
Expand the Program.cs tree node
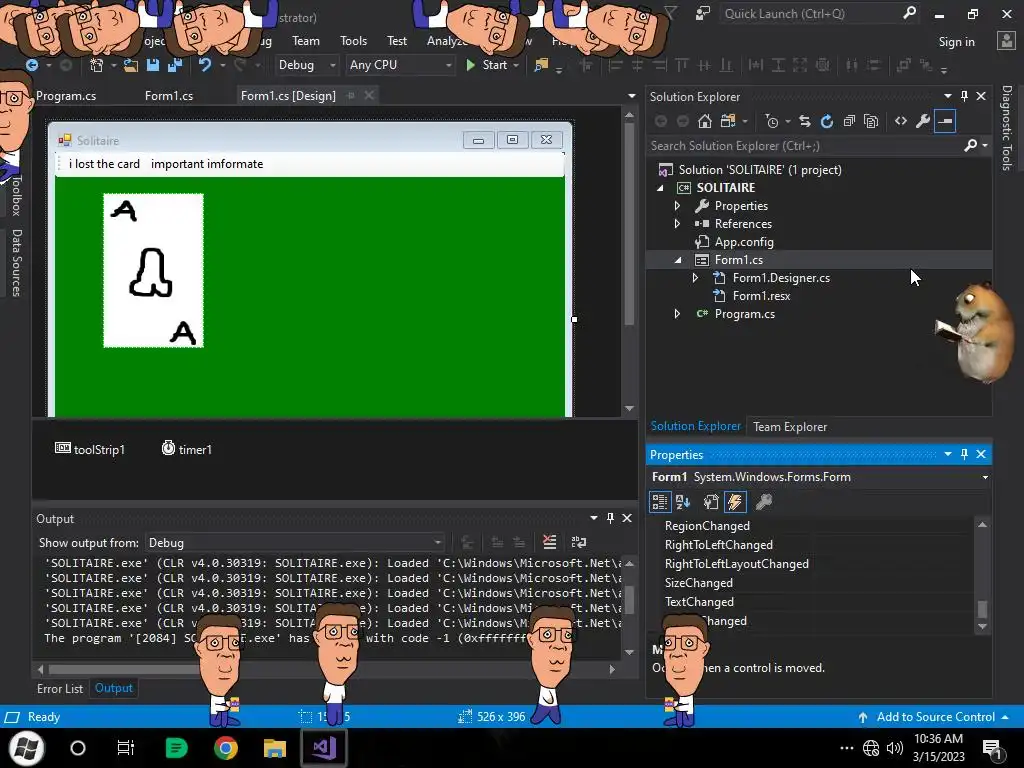(x=677, y=314)
